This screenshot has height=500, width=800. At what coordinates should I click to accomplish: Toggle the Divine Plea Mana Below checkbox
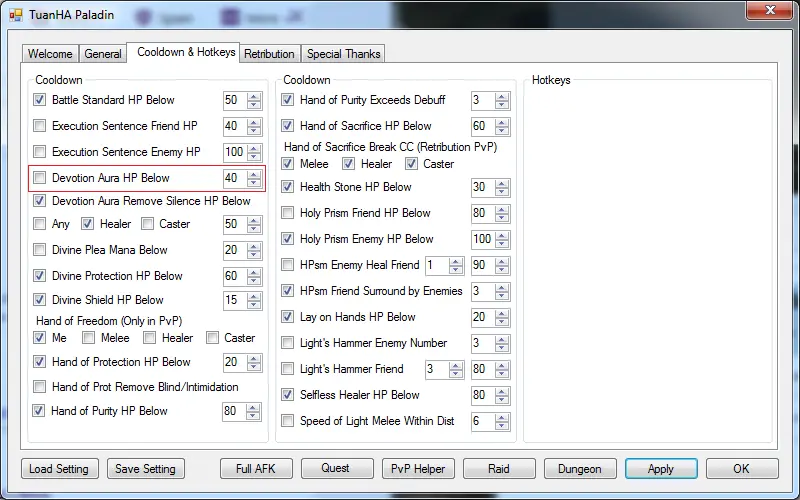[x=40, y=250]
